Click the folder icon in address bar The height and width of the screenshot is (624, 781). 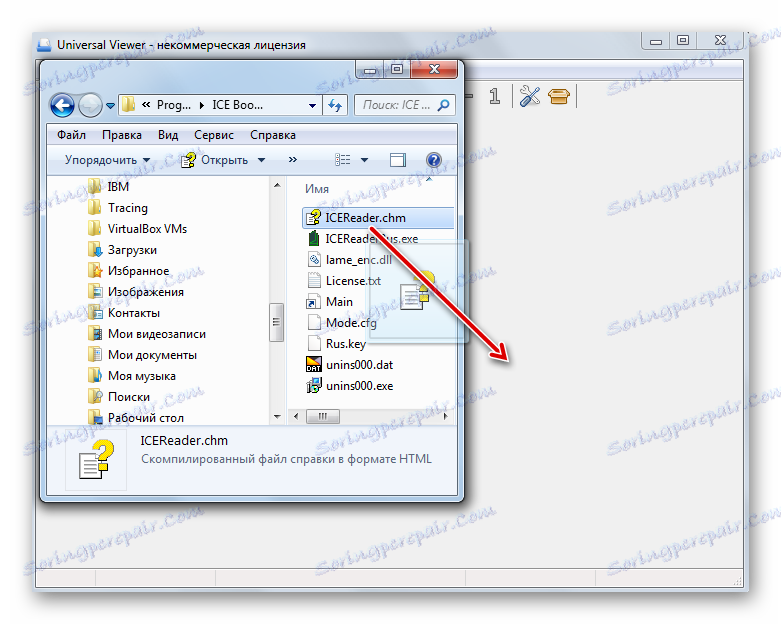coord(129,105)
